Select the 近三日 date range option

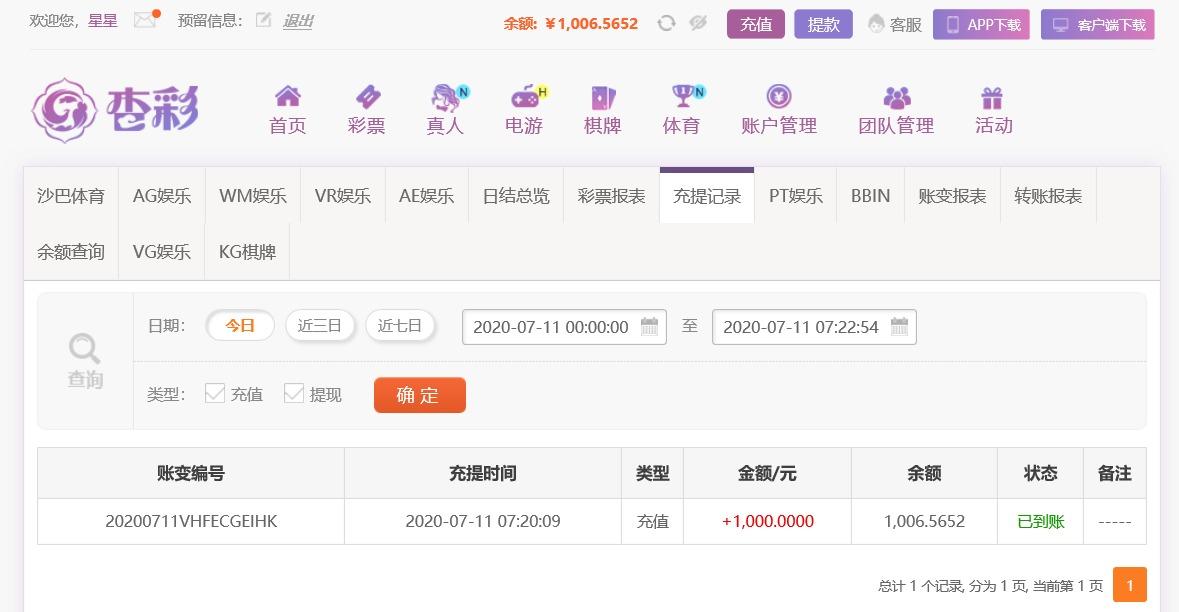[320, 326]
